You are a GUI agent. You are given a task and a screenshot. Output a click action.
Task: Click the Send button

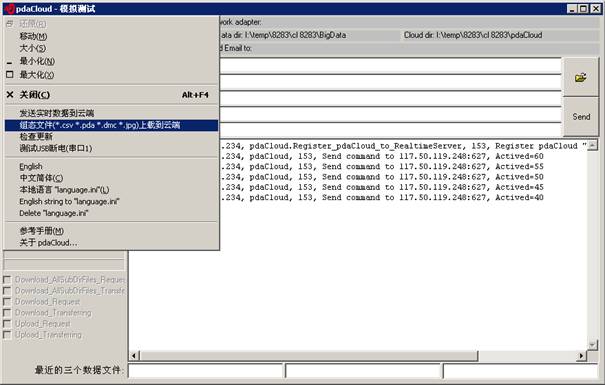[581, 117]
